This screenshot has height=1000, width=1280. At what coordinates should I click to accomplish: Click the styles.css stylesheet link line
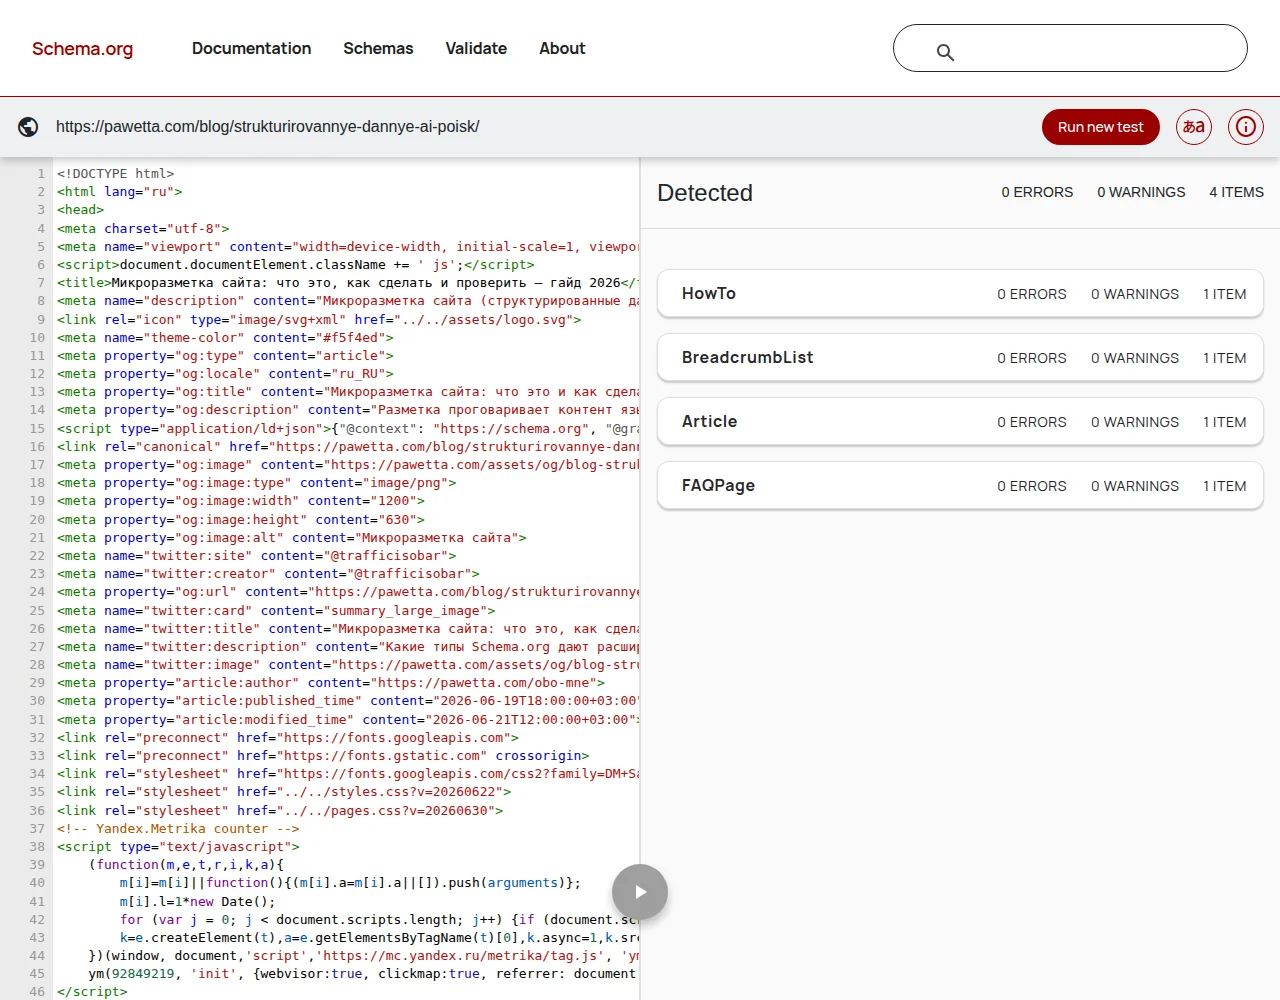(x=284, y=791)
